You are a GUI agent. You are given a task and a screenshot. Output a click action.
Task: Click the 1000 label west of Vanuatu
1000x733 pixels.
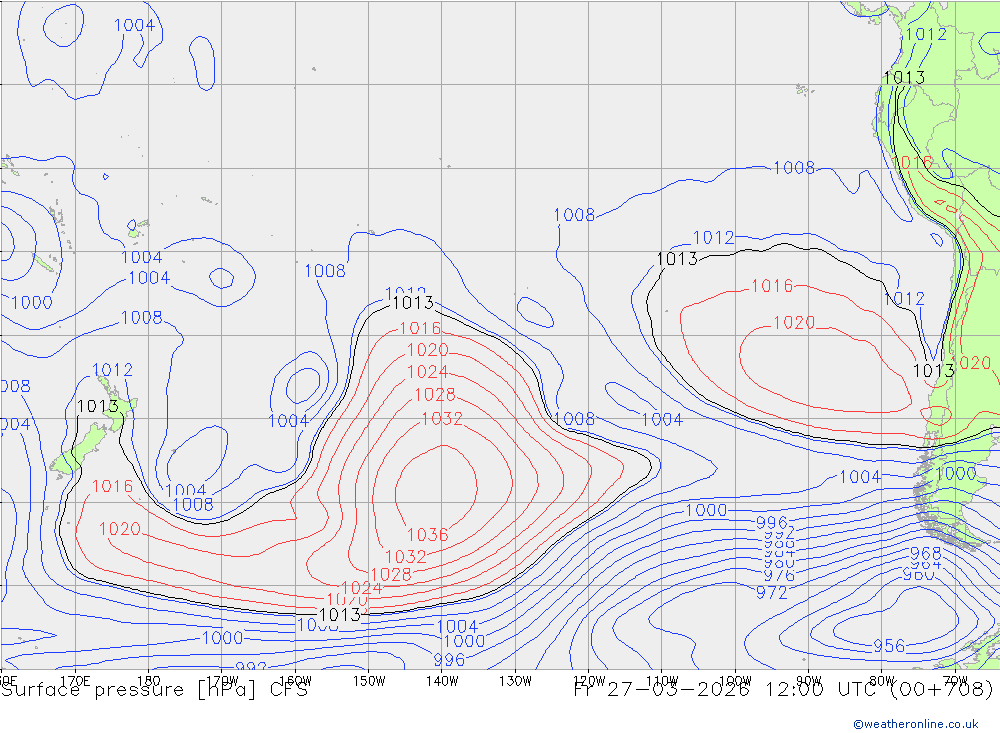[x=32, y=302]
